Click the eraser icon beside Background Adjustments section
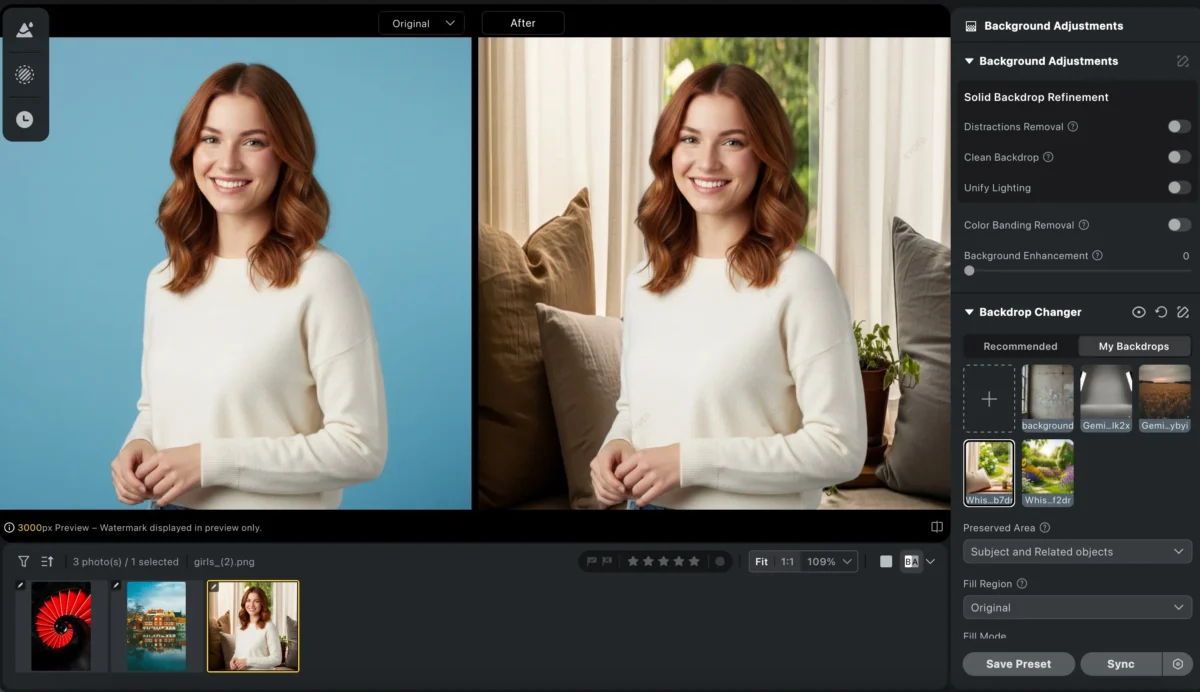 pos(1183,61)
